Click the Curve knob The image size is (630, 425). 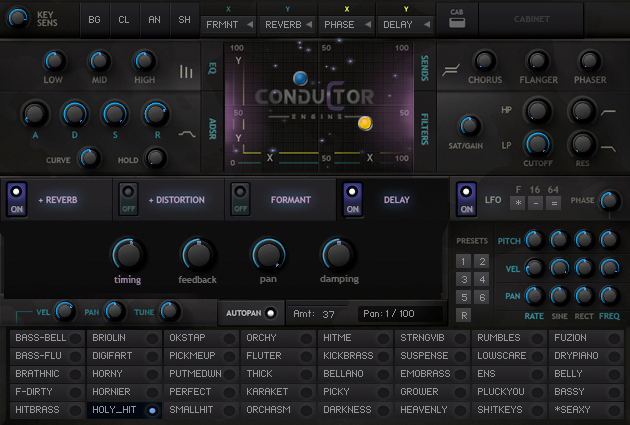pyautogui.click(x=89, y=157)
